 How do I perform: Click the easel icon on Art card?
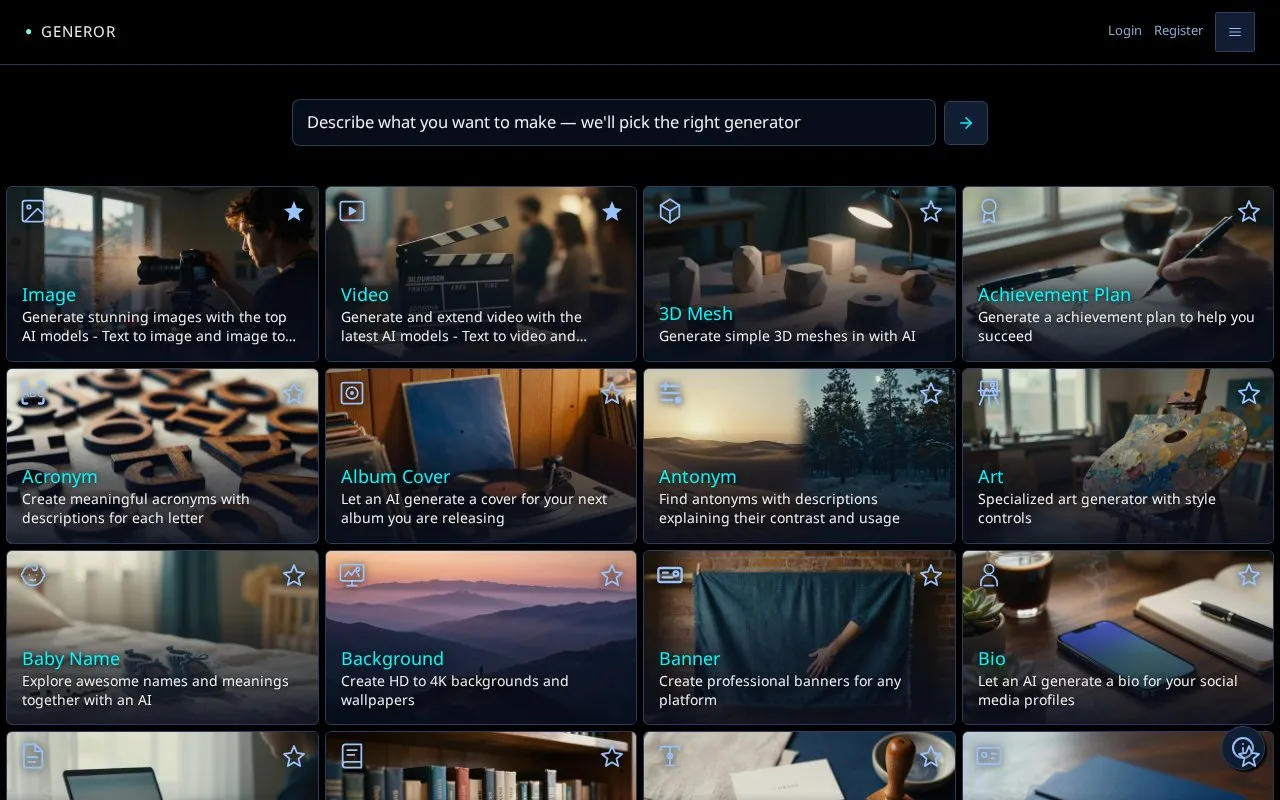(989, 393)
